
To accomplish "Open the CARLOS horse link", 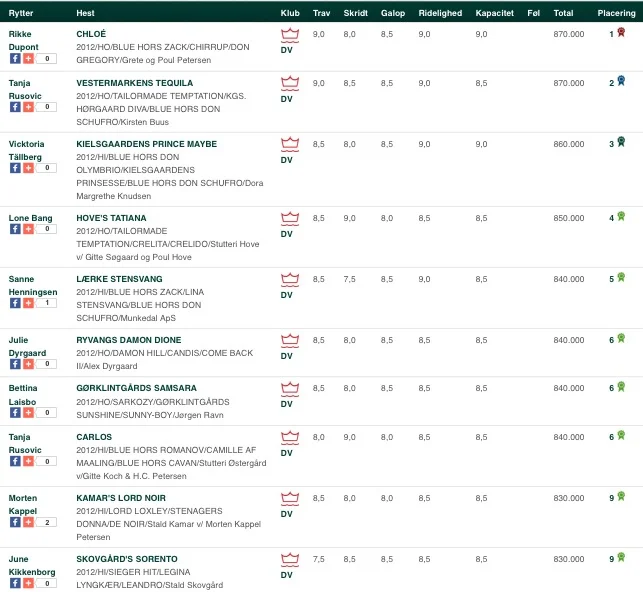I will [94, 437].
